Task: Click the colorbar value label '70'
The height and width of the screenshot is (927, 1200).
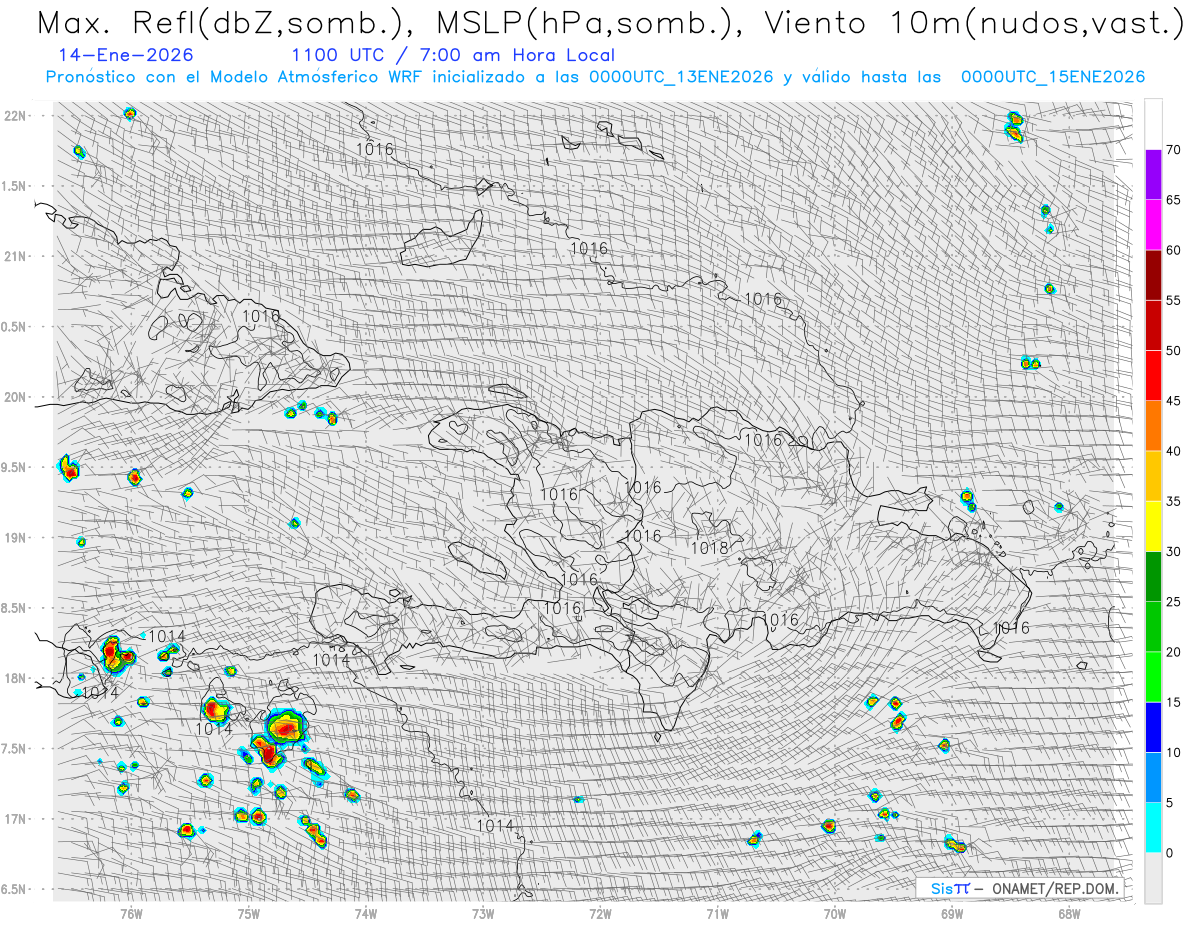Action: 1173,150
